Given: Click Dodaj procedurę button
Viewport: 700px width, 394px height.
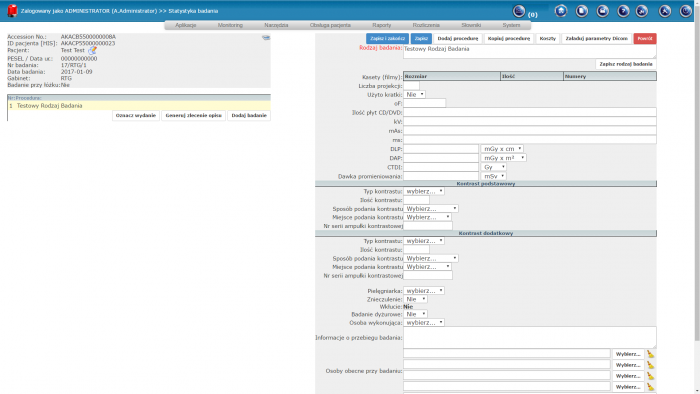Looking at the screenshot, I should pos(458,39).
